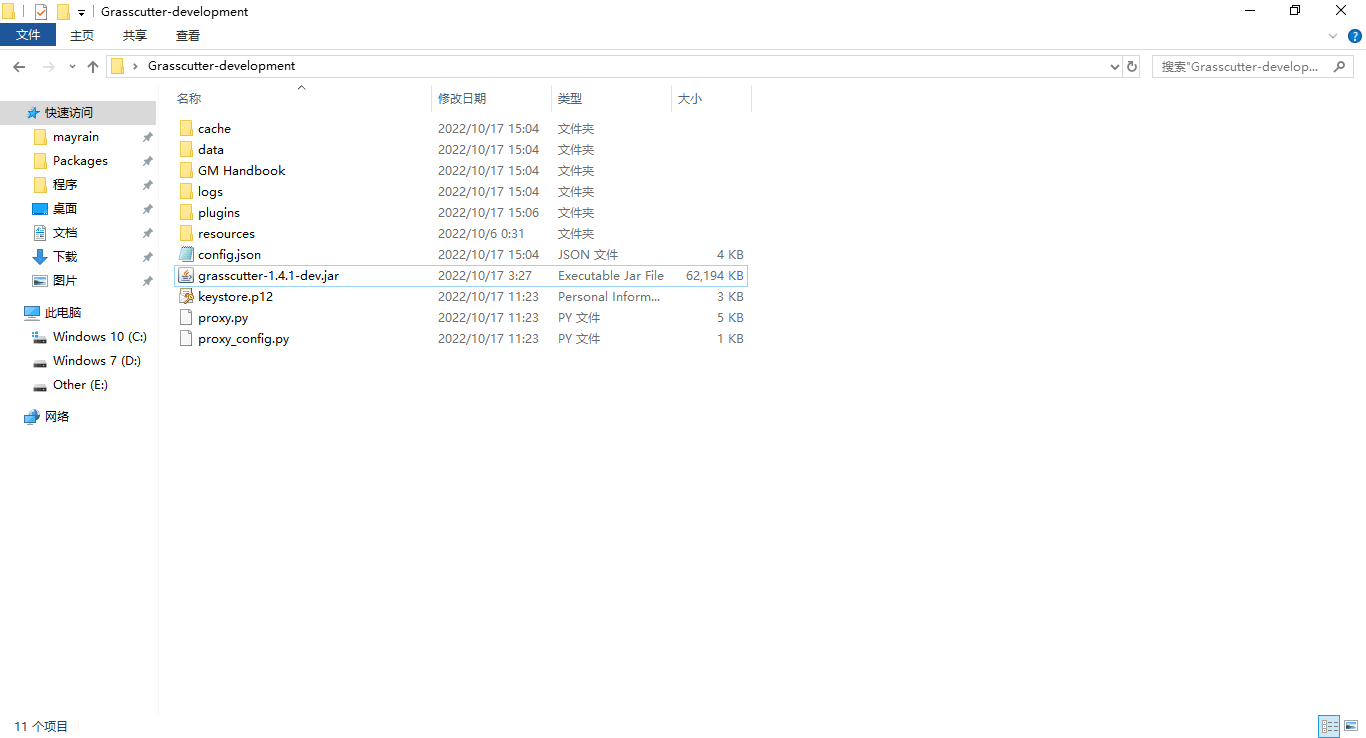Click the Up directory arrow
The height and width of the screenshot is (738, 1366).
coord(93,66)
